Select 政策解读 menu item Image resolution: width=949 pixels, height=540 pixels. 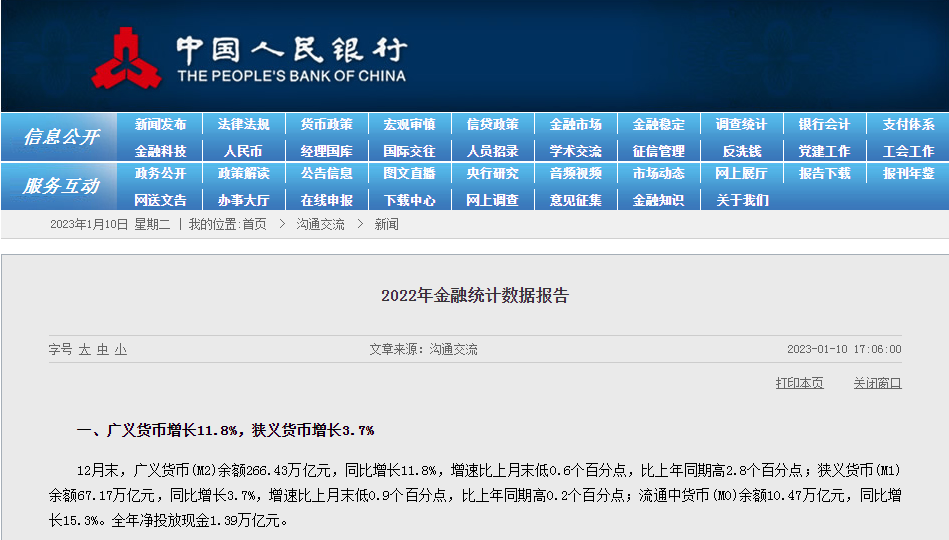tap(243, 174)
